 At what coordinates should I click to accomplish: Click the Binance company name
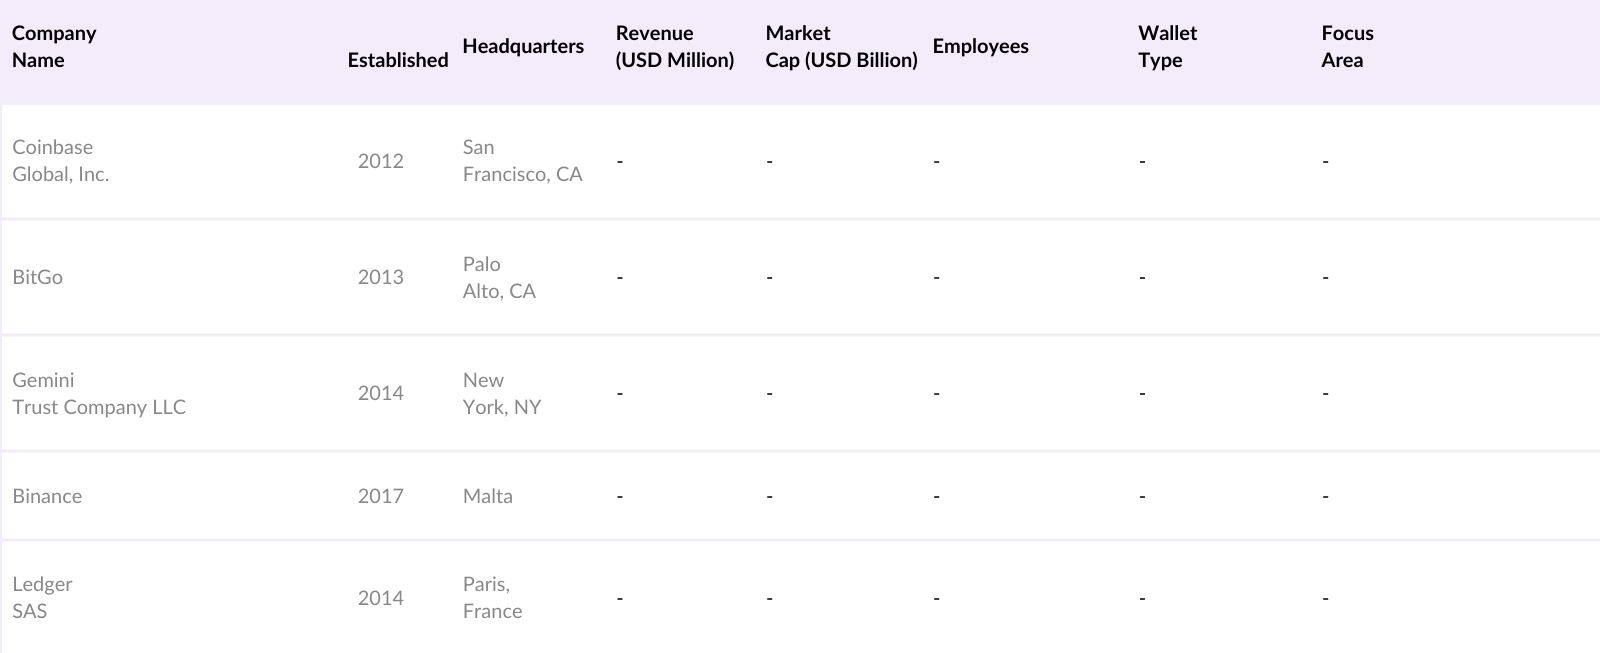pos(47,496)
